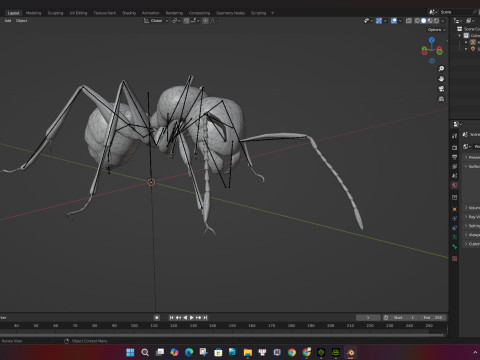This screenshot has height=360, width=480.
Task: Open the snapping options dropdown
Action: (195, 21)
